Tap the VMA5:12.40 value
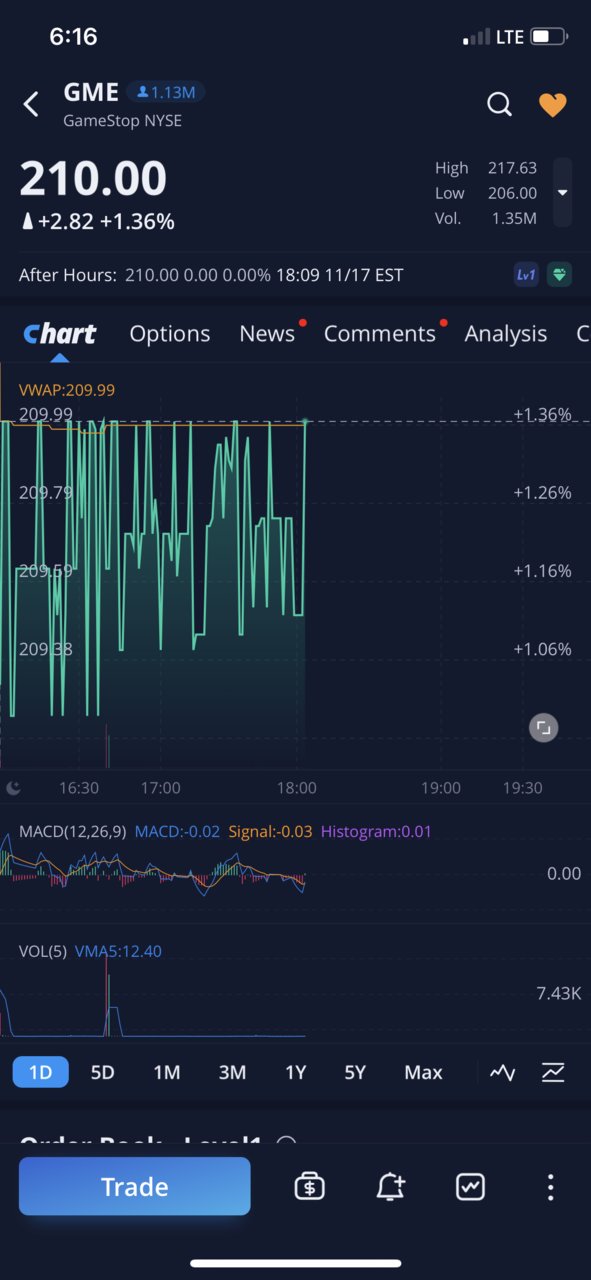This screenshot has height=1280, width=591. (x=118, y=951)
